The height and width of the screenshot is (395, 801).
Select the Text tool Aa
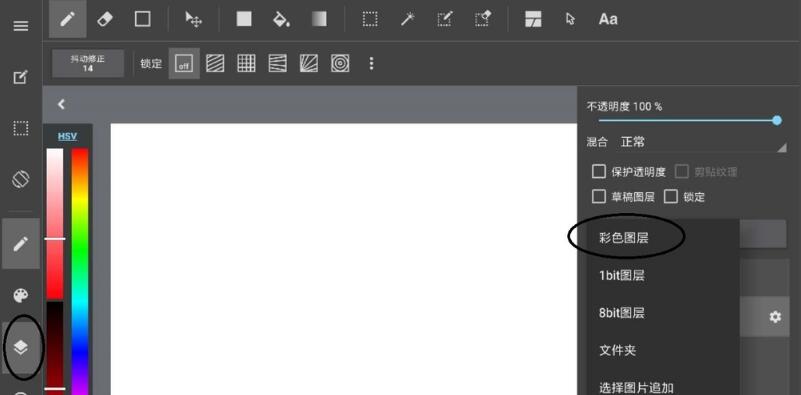pos(608,19)
